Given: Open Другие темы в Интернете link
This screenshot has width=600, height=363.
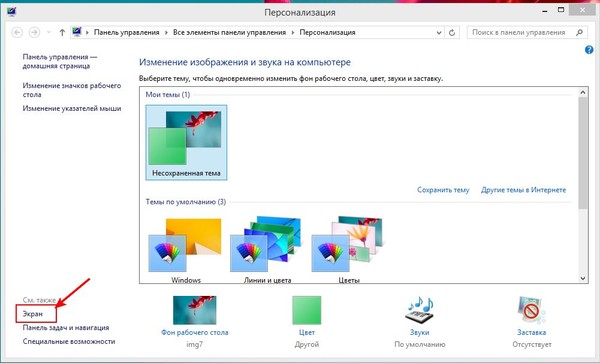Looking at the screenshot, I should 523,190.
